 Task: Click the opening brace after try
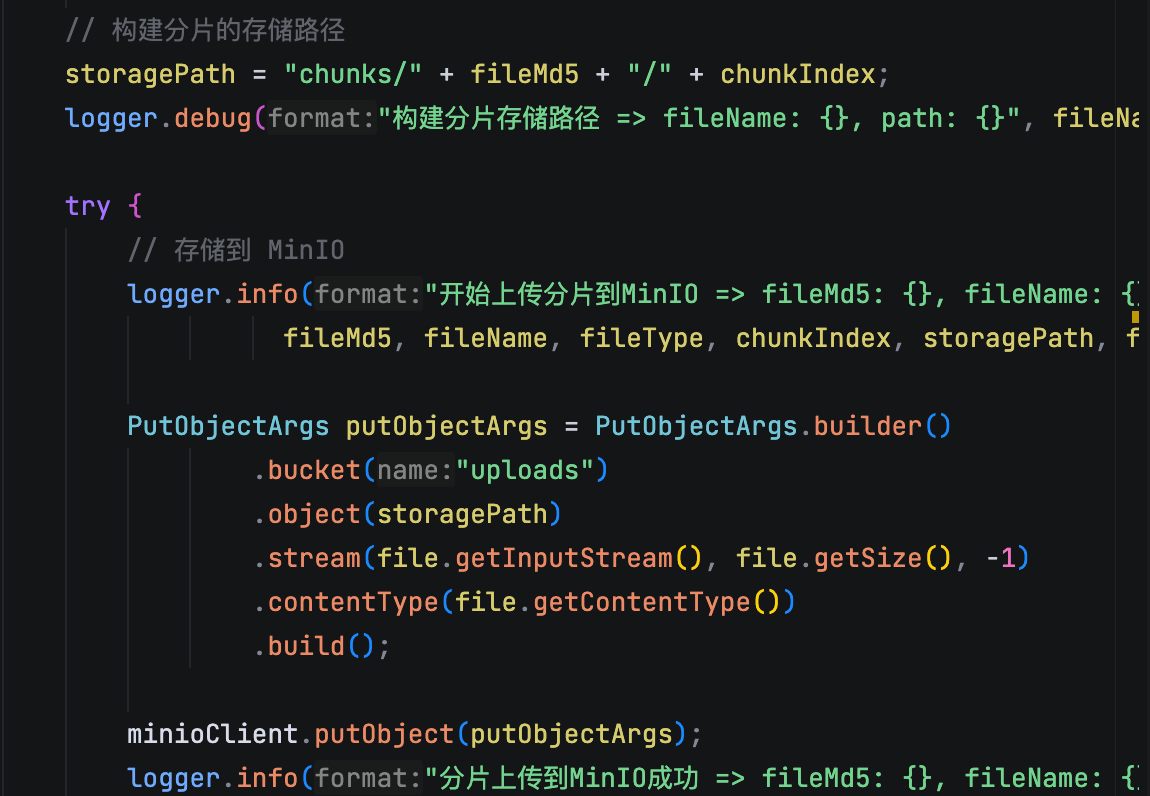135,206
